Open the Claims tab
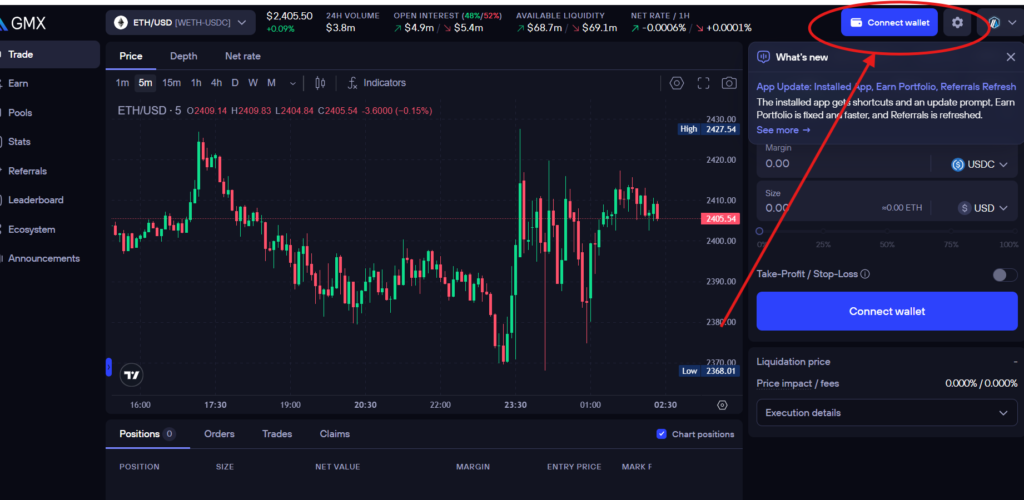The height and width of the screenshot is (500, 1024). coord(334,434)
